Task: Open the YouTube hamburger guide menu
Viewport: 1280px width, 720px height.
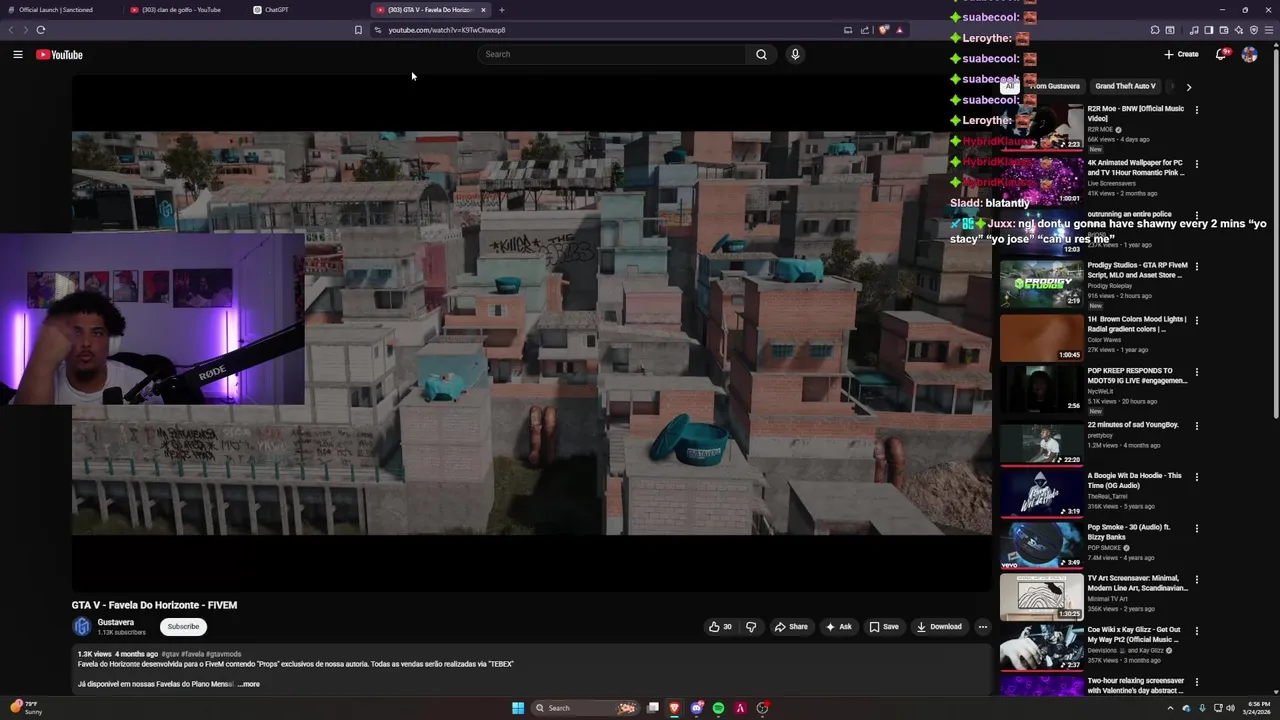Action: [18, 55]
